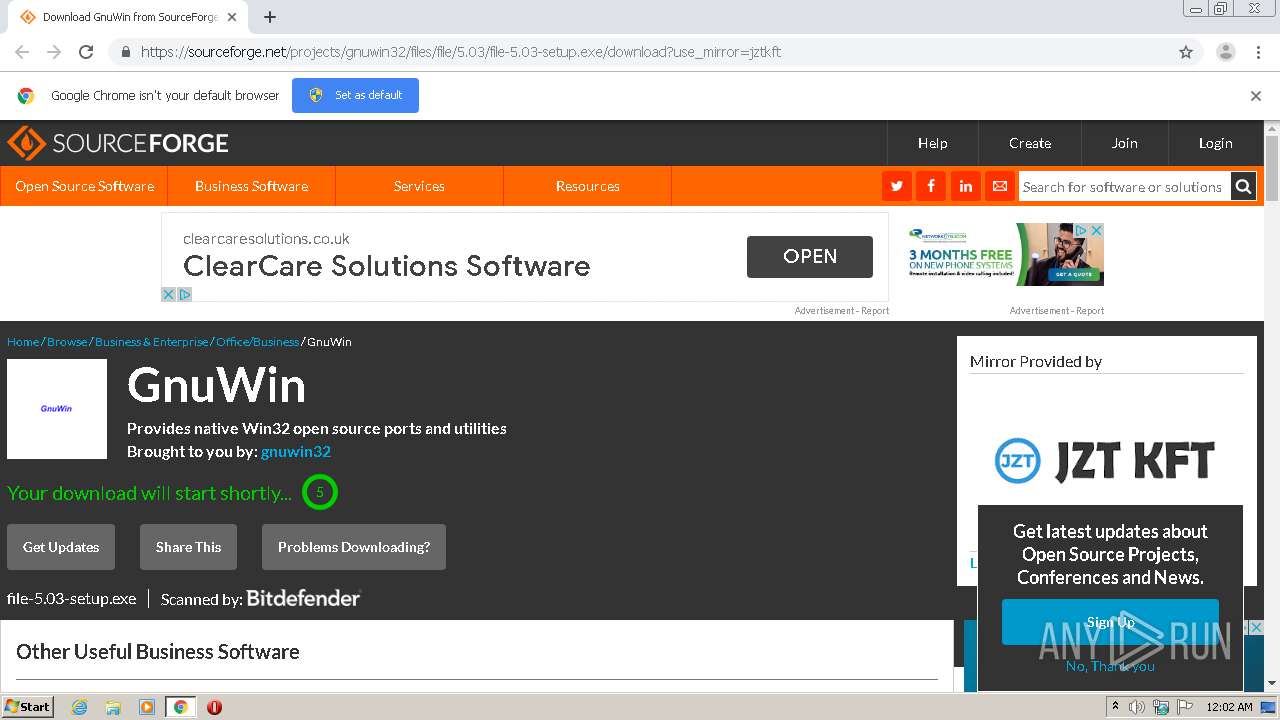1280x720 pixels.
Task: Show hidden system tray icons
Action: coord(1114,707)
